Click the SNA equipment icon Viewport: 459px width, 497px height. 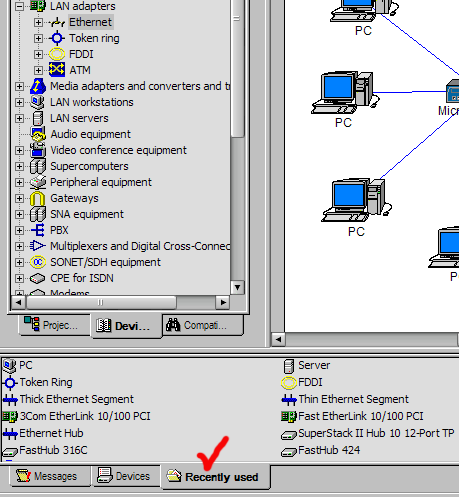[38, 214]
